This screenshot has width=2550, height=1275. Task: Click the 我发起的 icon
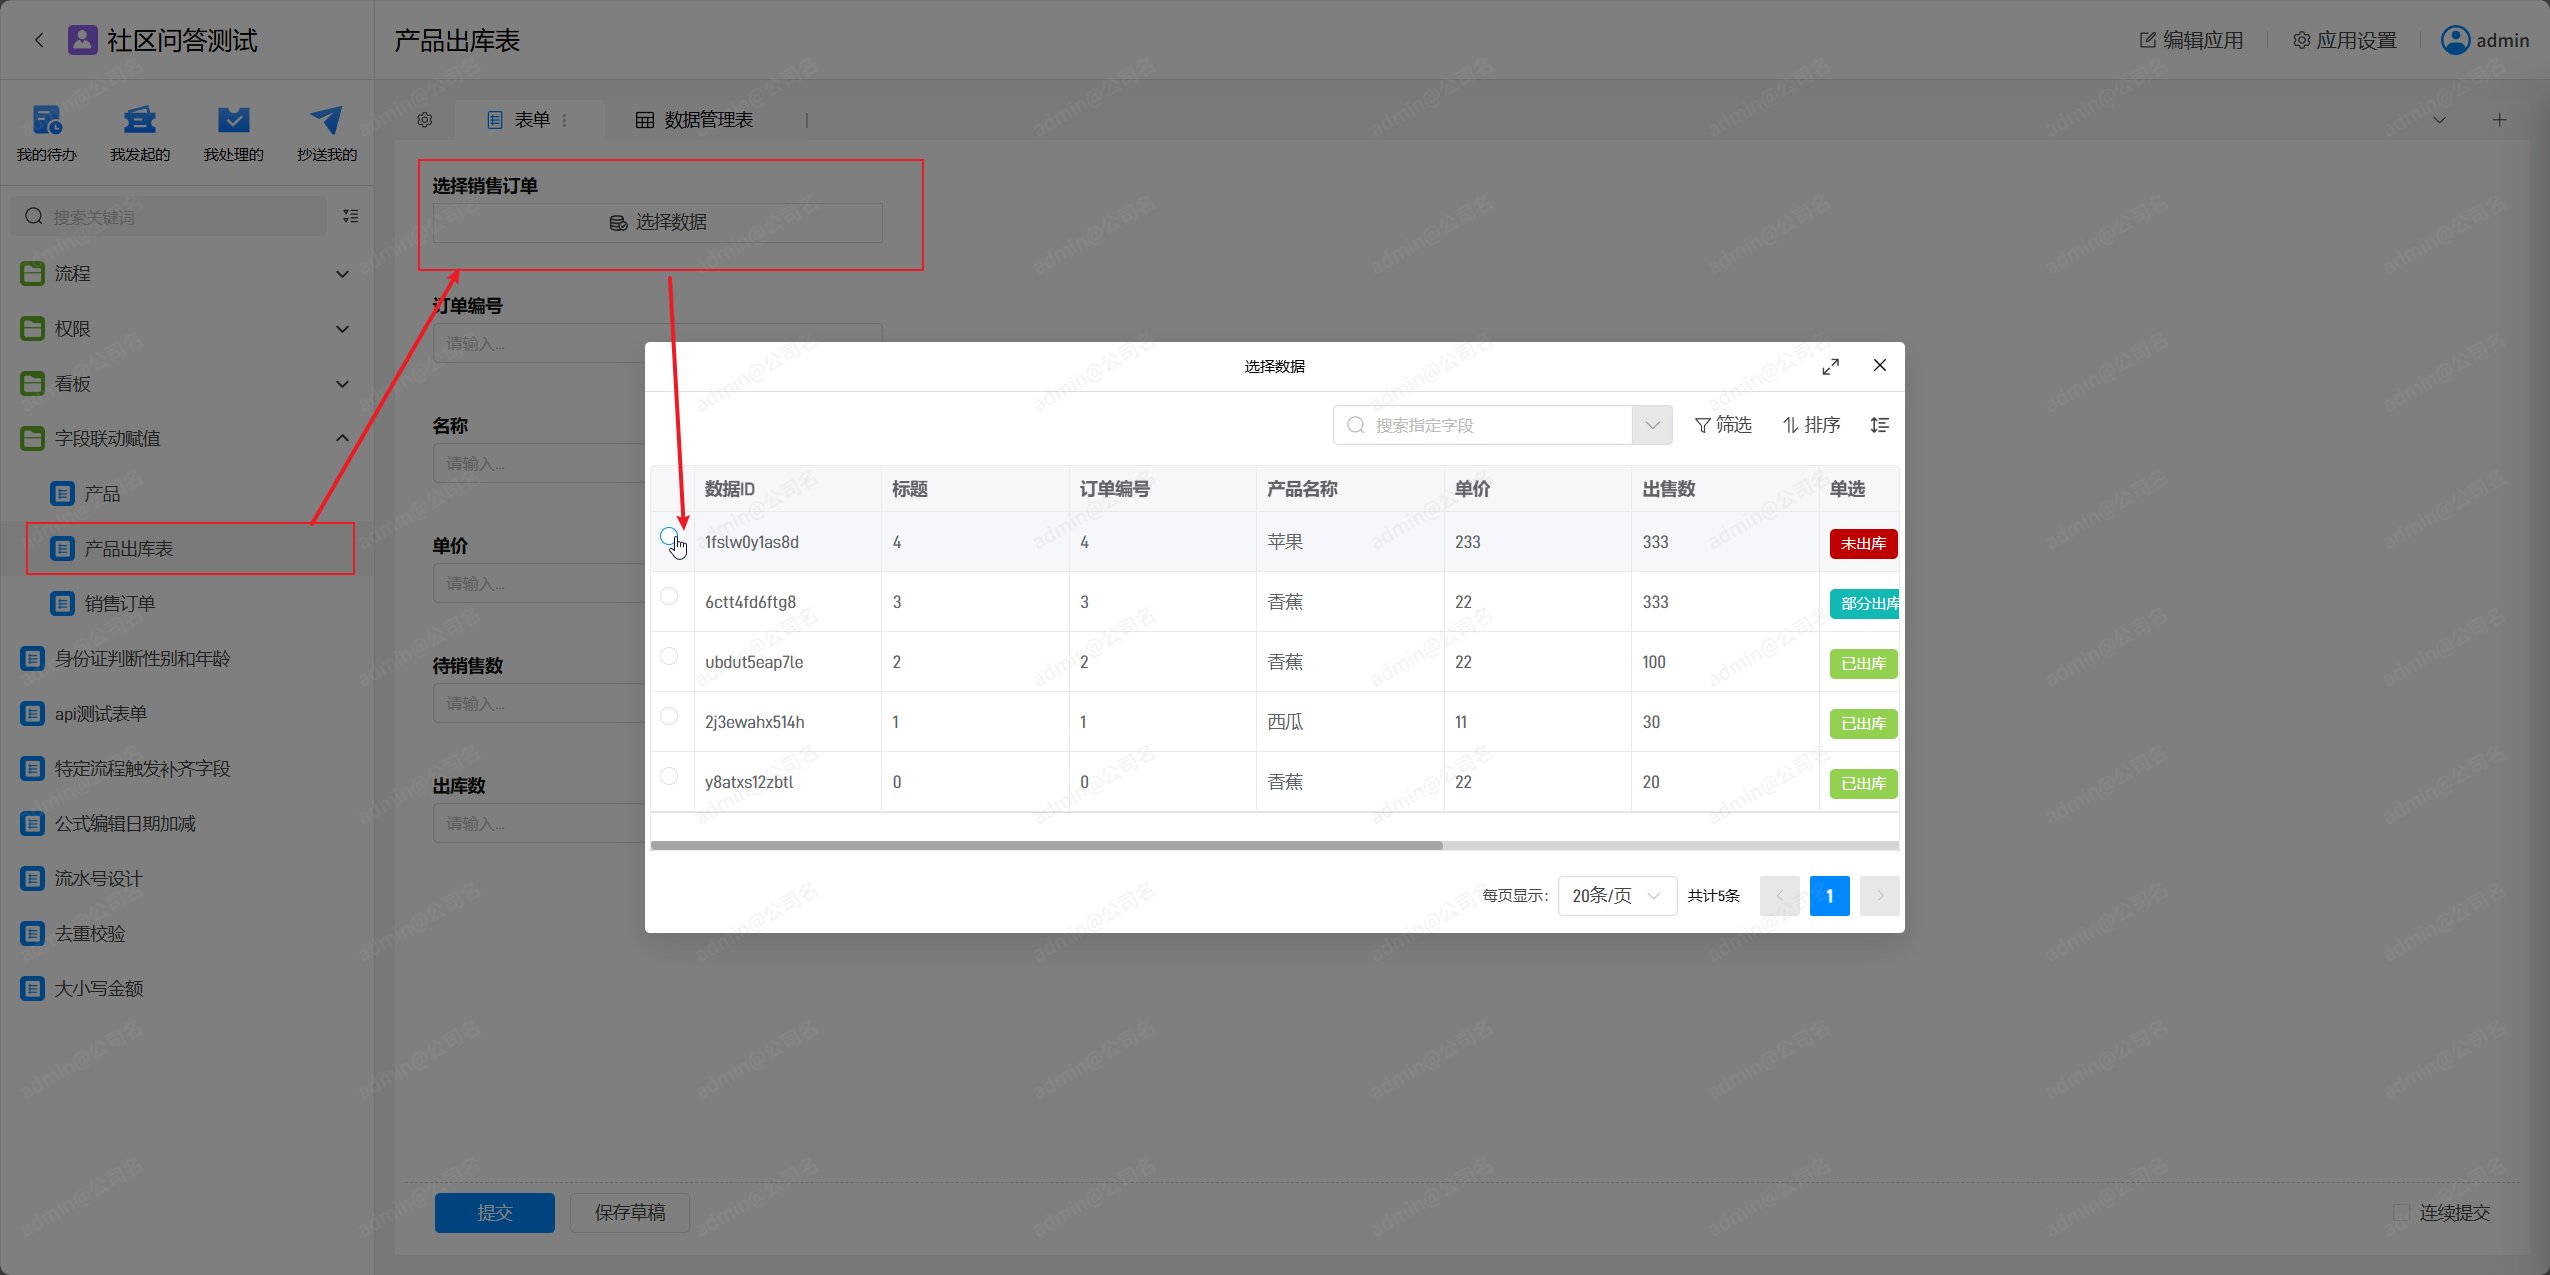[x=139, y=121]
